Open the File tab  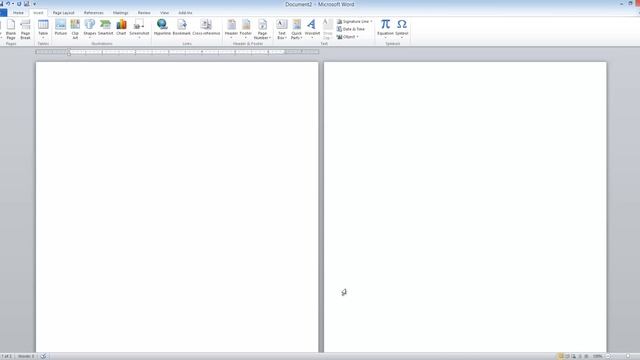pyautogui.click(x=3, y=13)
